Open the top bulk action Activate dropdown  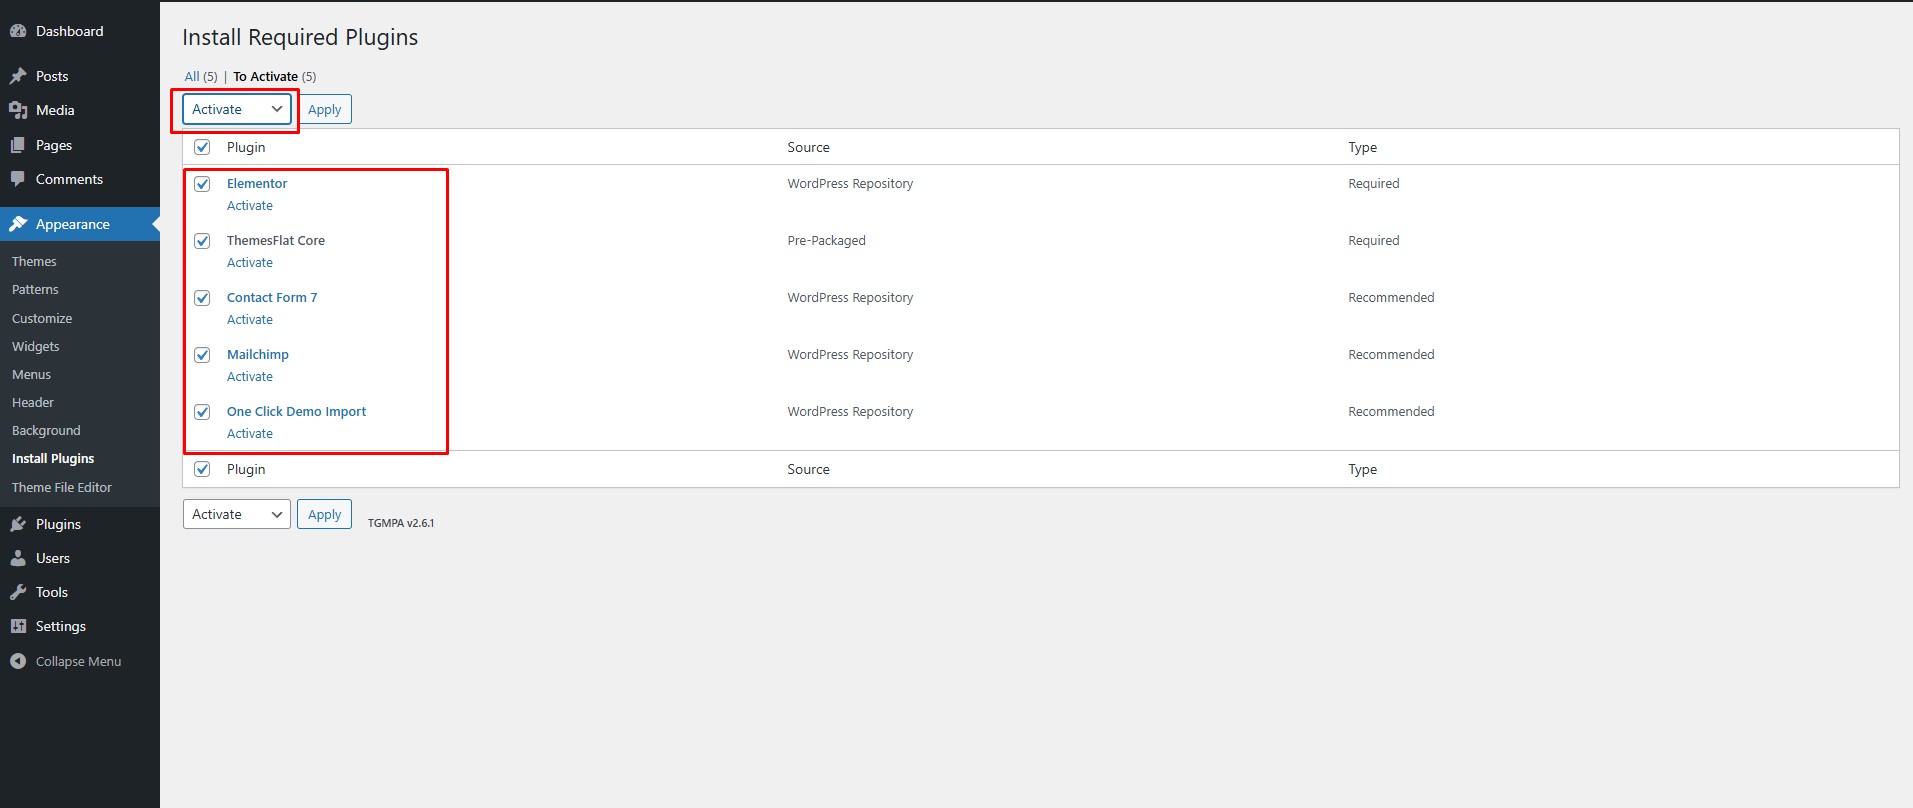237,109
